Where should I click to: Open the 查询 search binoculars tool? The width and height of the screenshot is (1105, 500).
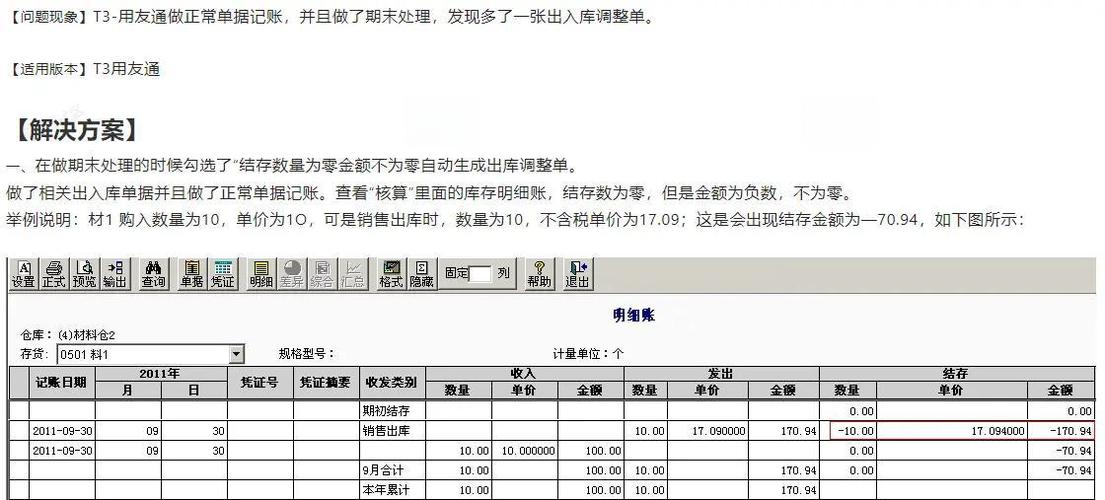click(153, 274)
